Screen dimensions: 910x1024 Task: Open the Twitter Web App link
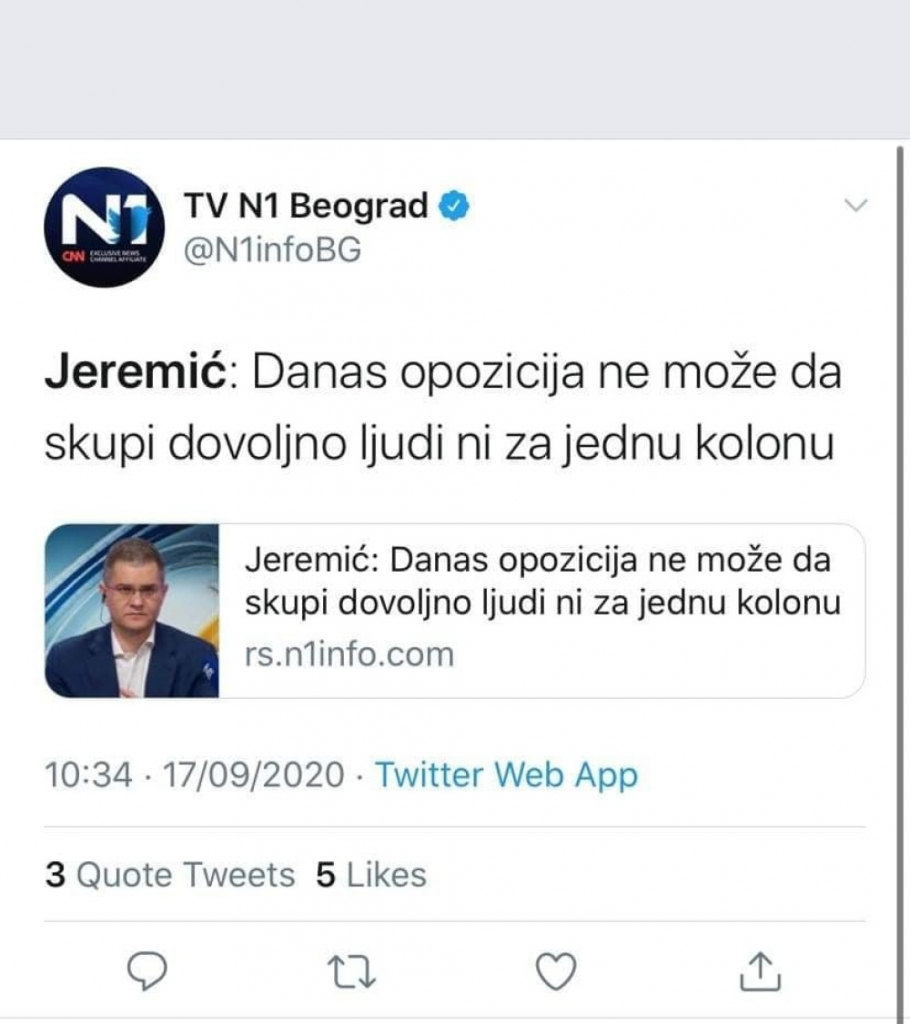505,774
